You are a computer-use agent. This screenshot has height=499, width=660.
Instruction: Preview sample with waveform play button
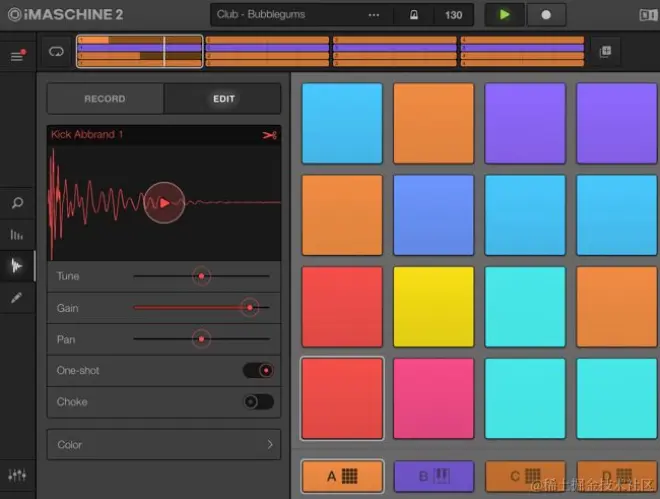[164, 203]
